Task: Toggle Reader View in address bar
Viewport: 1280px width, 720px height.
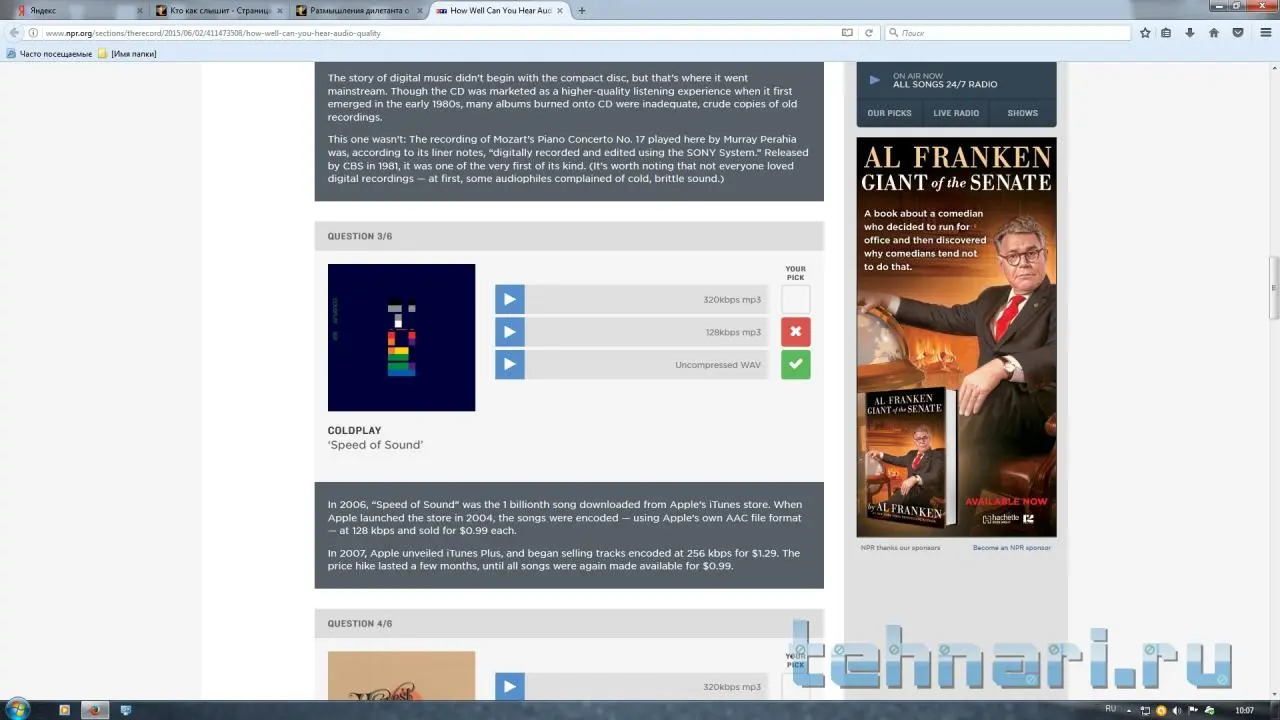Action: [847, 33]
